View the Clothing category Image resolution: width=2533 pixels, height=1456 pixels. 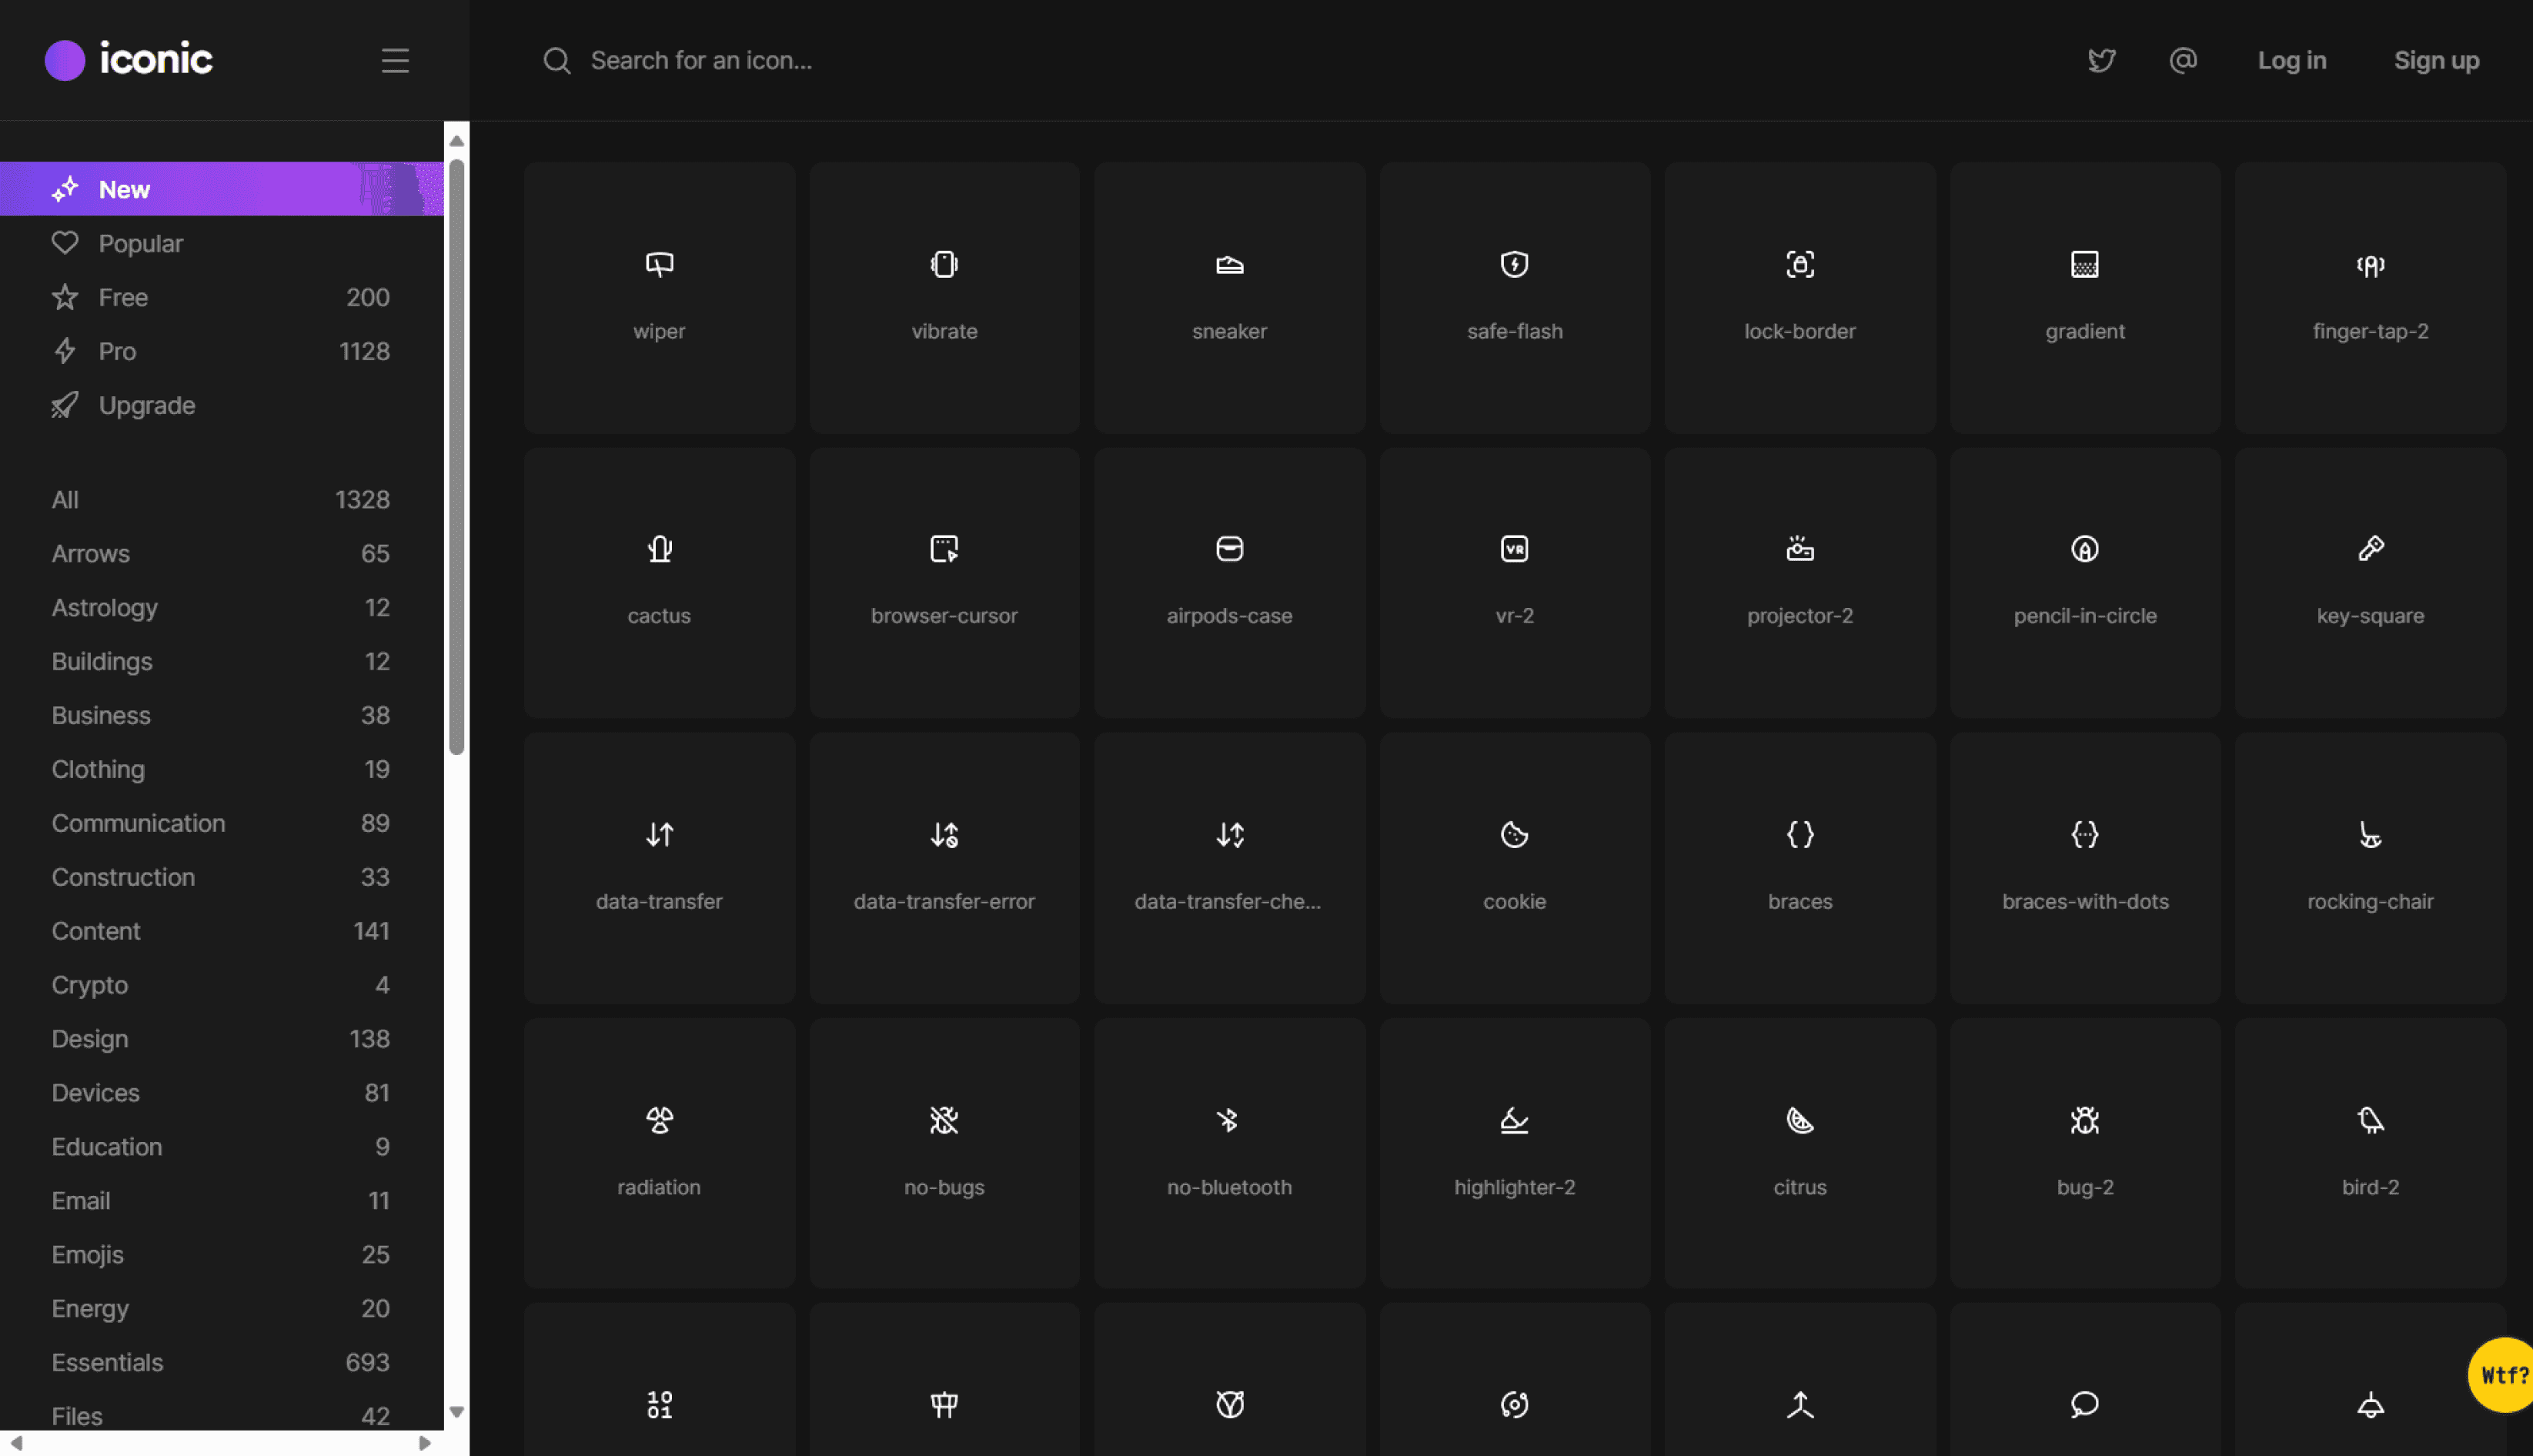(x=222, y=769)
